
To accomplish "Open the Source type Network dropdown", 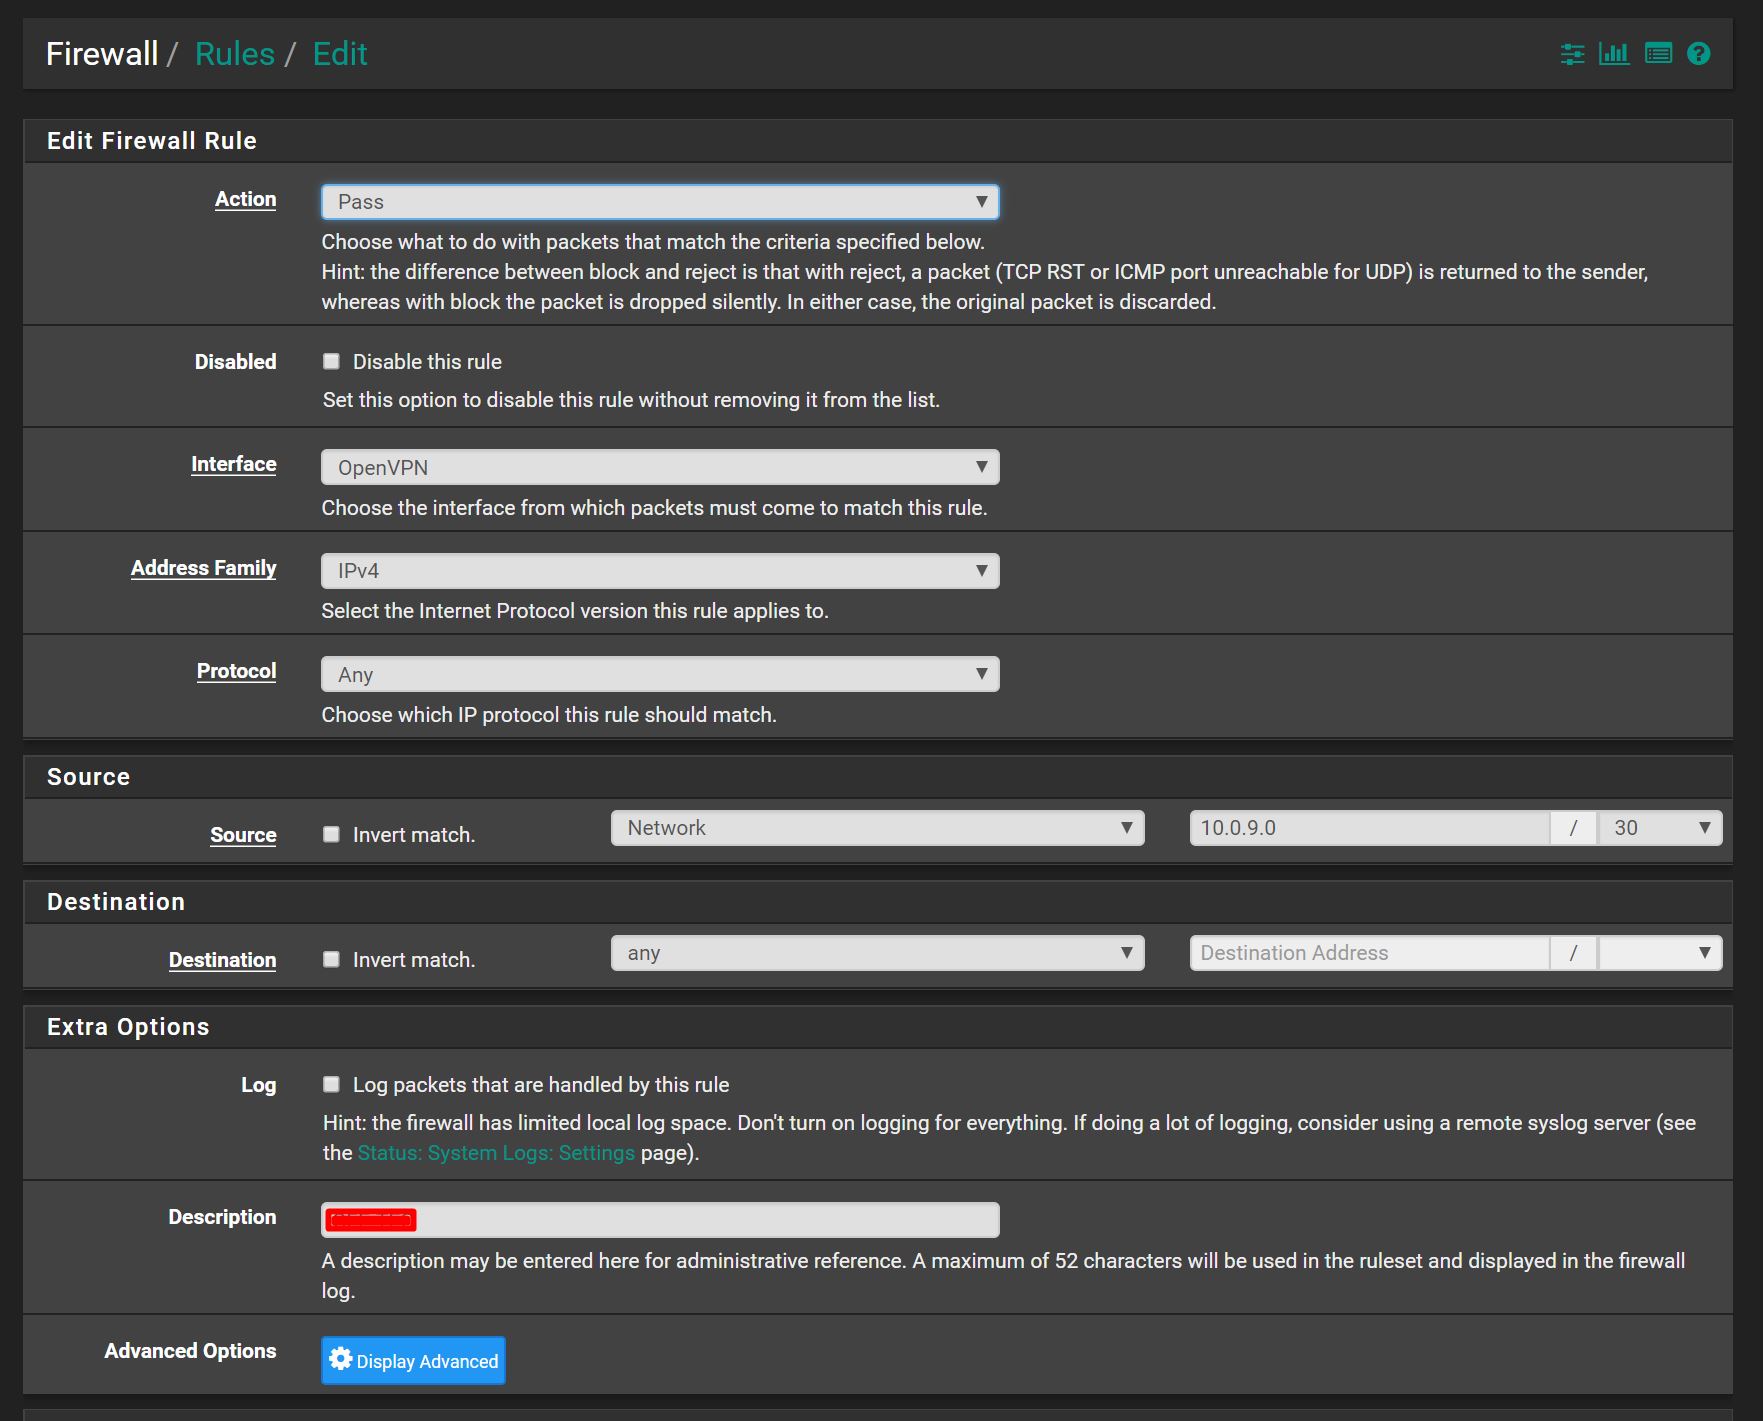I will 877,828.
